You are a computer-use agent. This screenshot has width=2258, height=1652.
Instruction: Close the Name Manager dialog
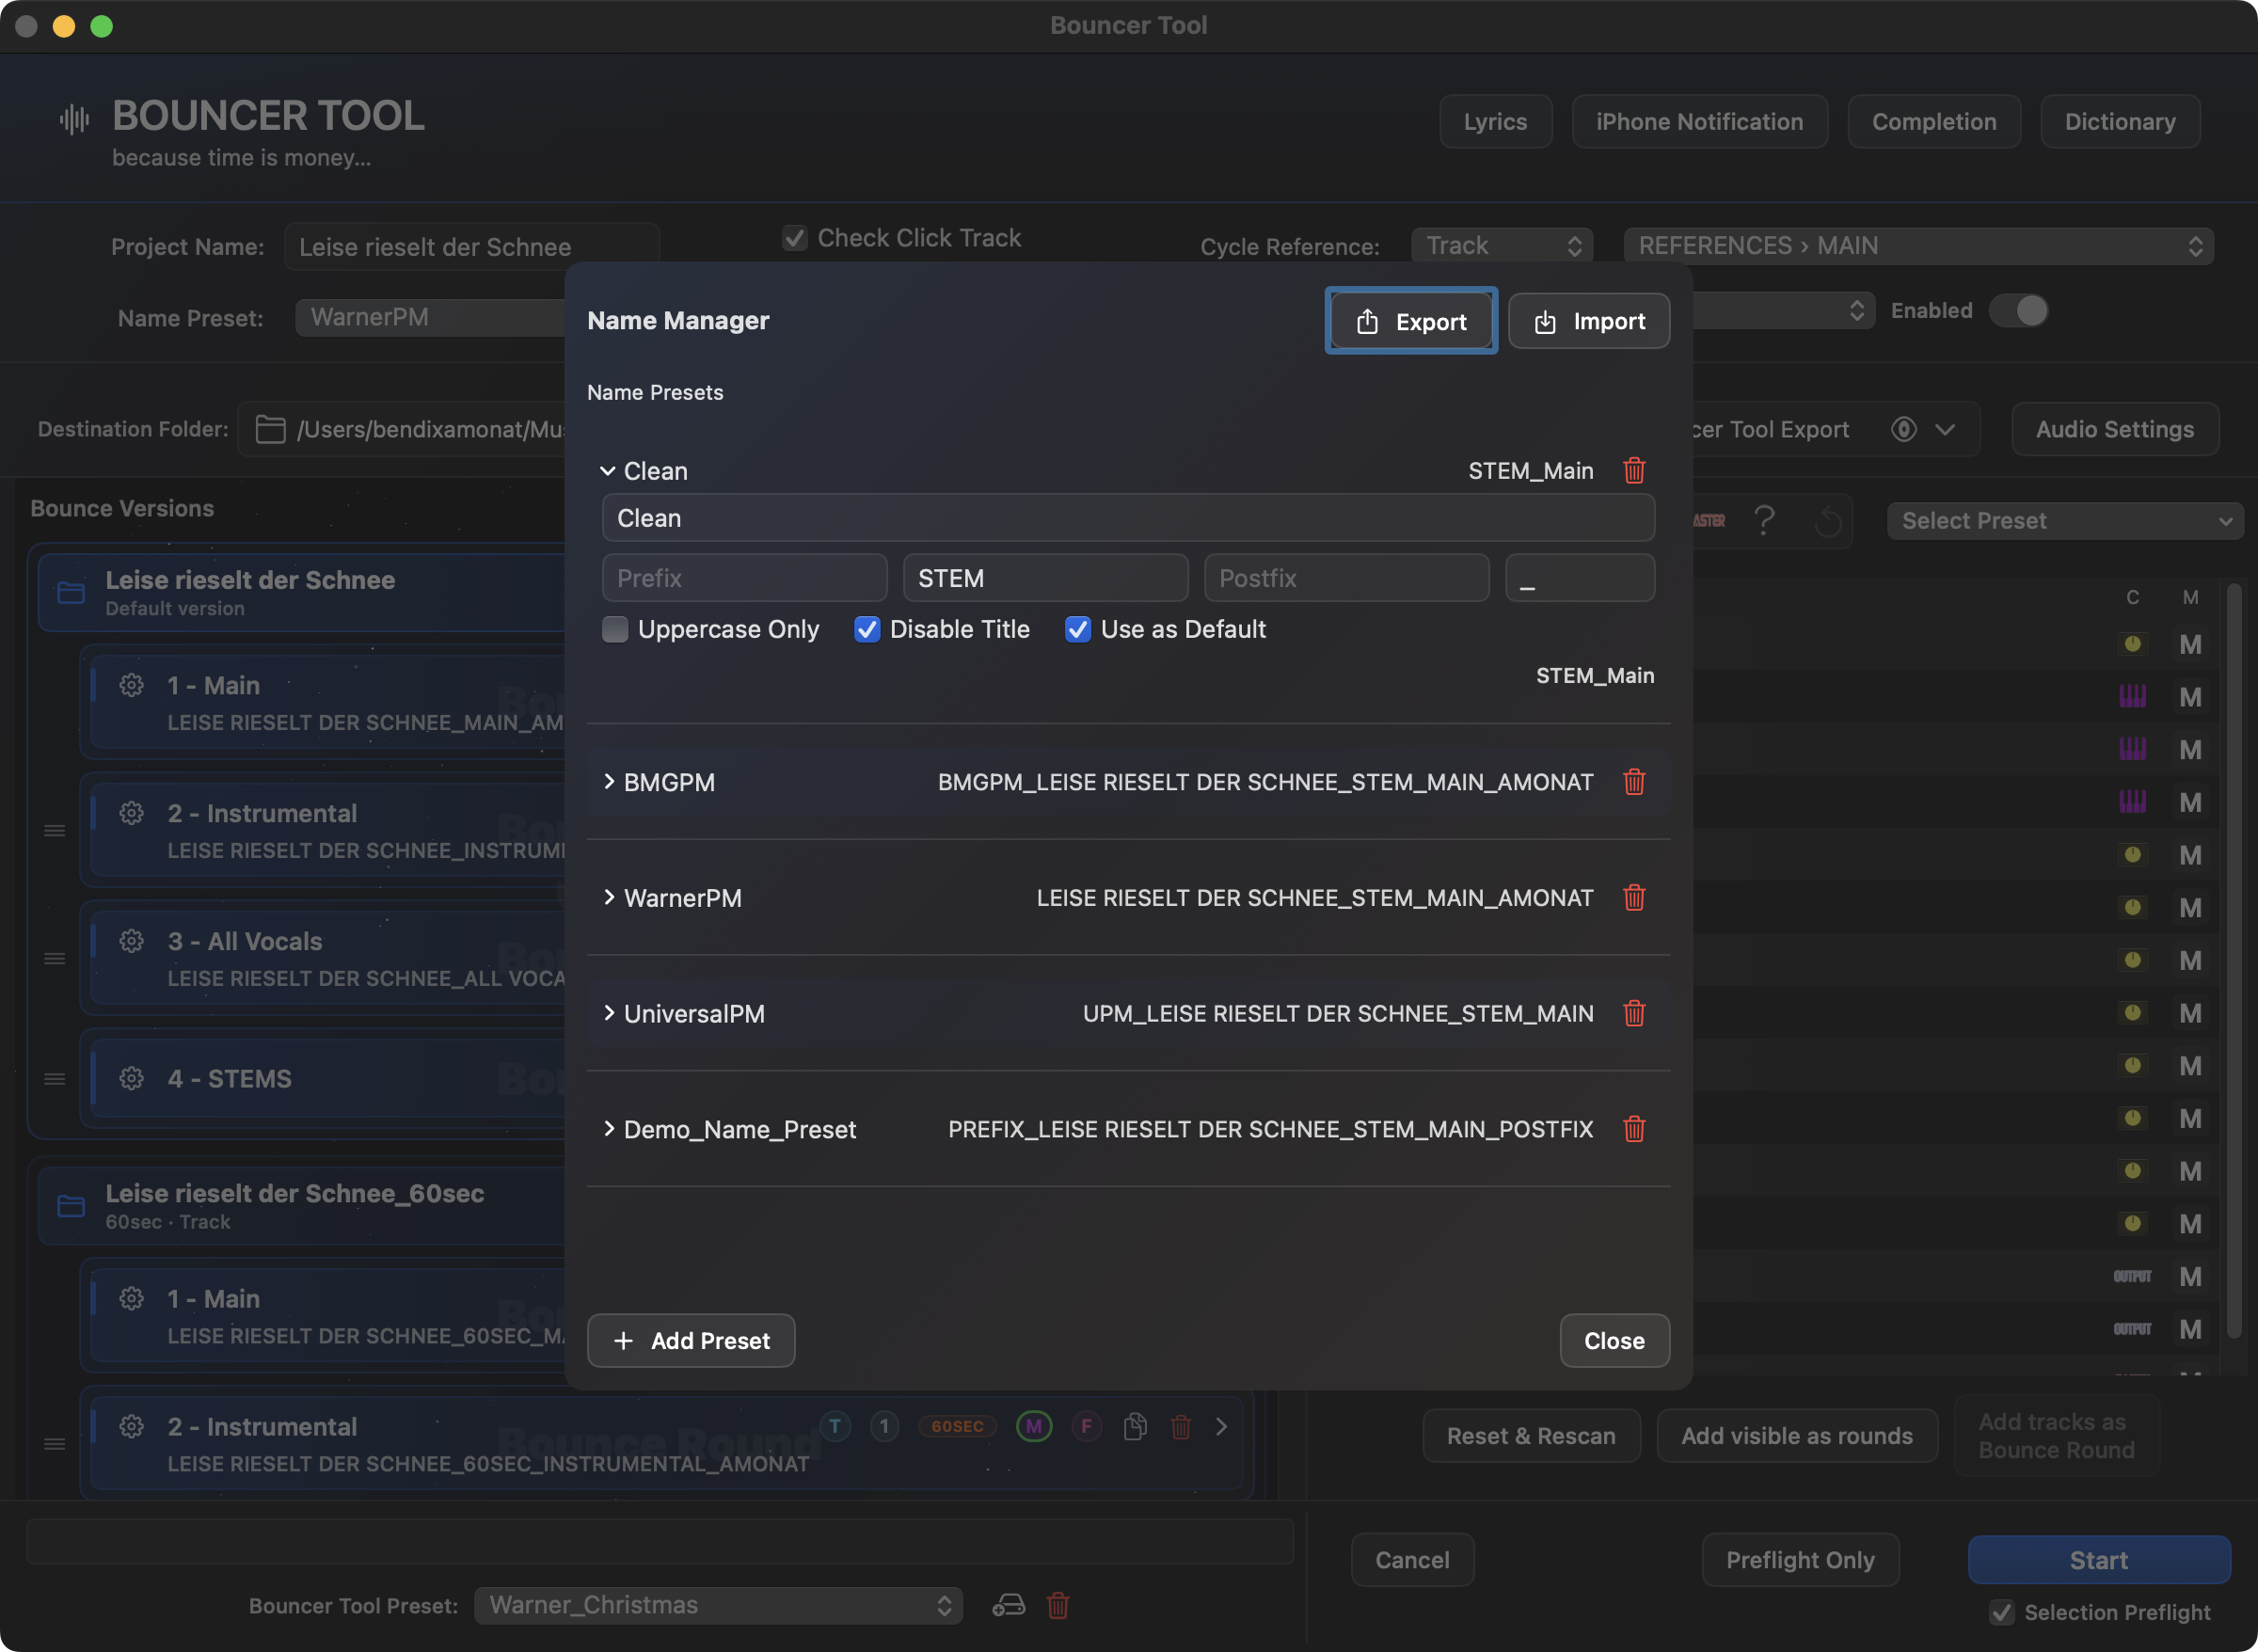[x=1614, y=1340]
